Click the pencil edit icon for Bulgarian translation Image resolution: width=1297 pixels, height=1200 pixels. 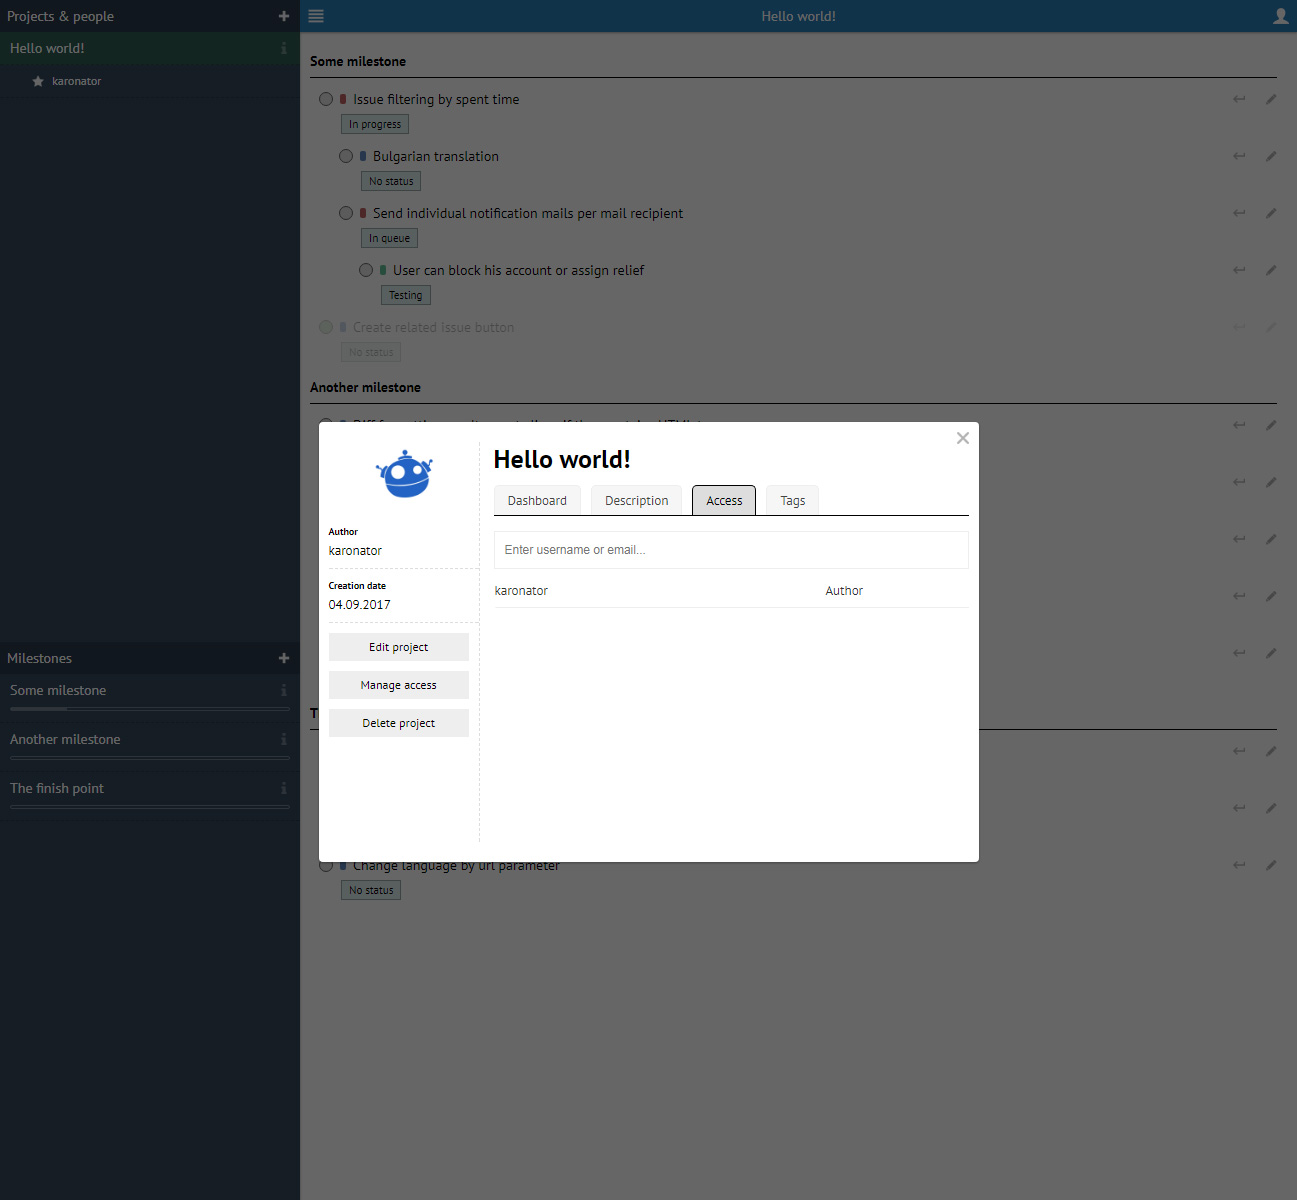[x=1271, y=156]
